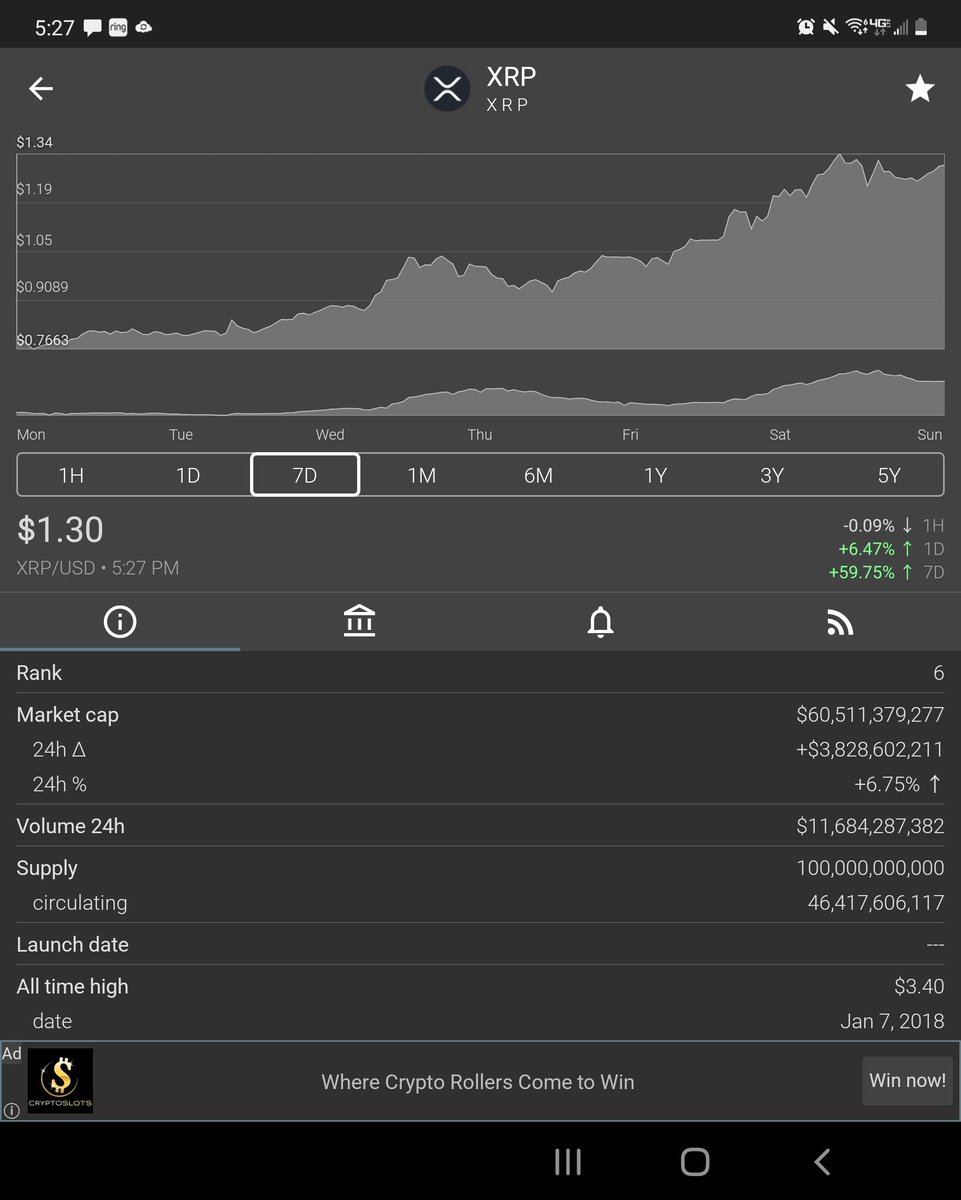View XRP news feed via RSS icon
The height and width of the screenshot is (1200, 961).
point(840,621)
